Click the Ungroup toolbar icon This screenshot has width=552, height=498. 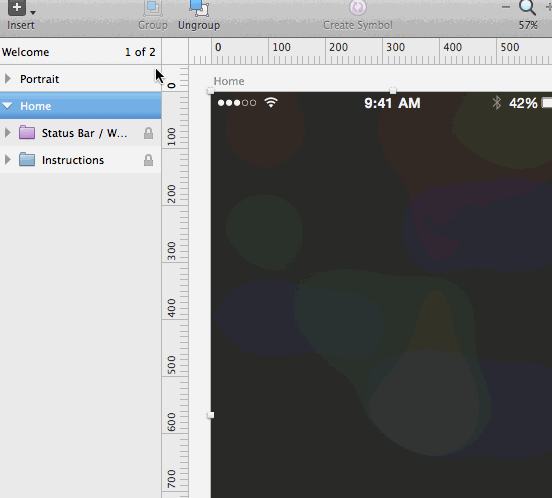[199, 8]
